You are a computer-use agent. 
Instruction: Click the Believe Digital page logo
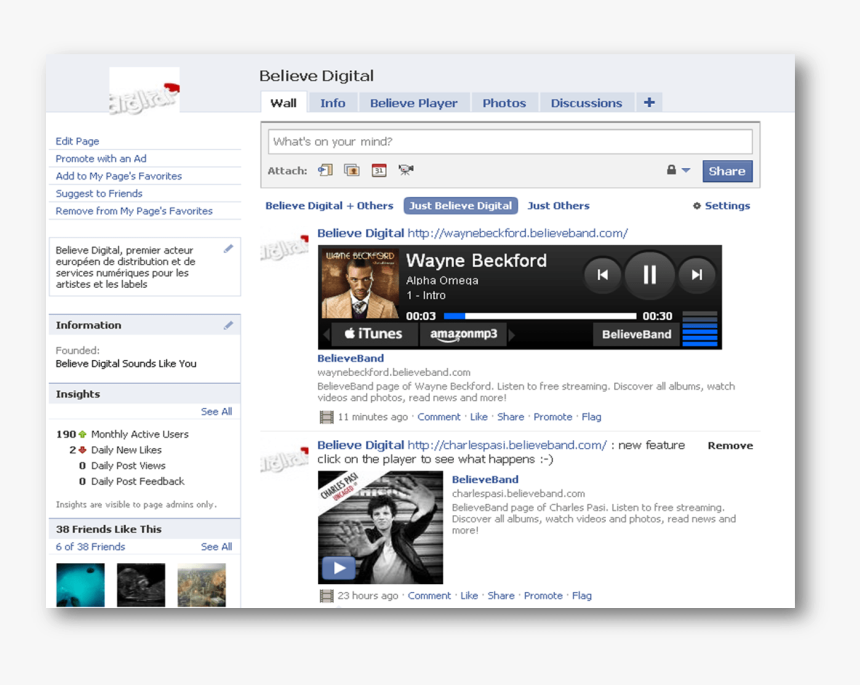[144, 90]
